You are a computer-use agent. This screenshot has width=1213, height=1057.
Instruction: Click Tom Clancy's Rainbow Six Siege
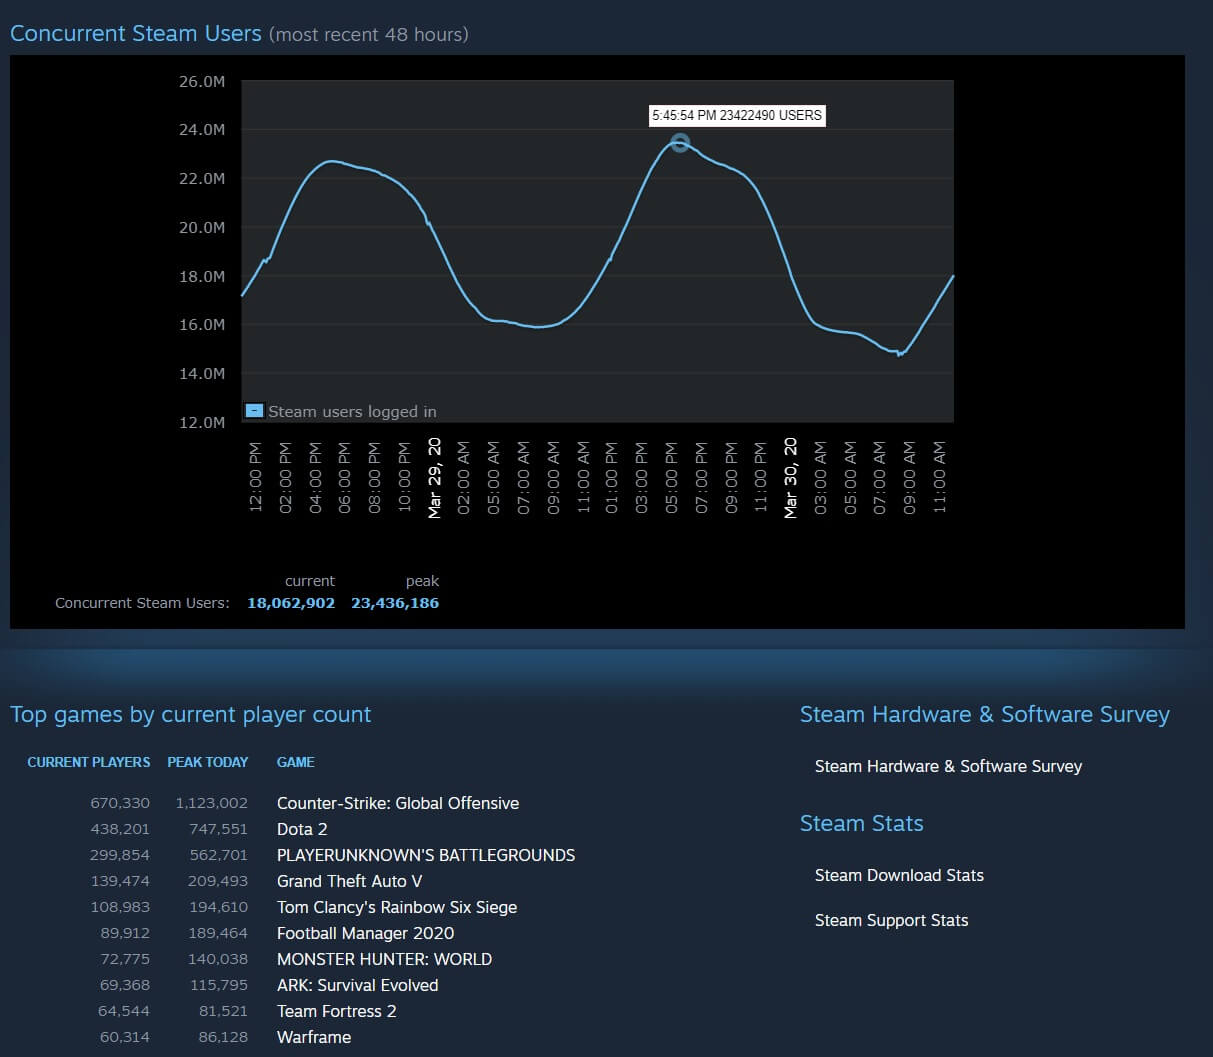[396, 907]
